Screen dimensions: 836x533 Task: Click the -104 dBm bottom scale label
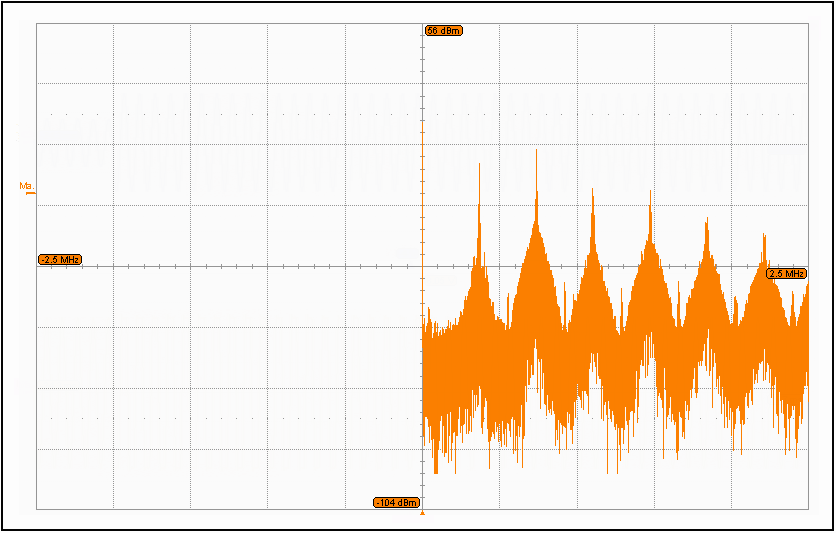point(397,502)
